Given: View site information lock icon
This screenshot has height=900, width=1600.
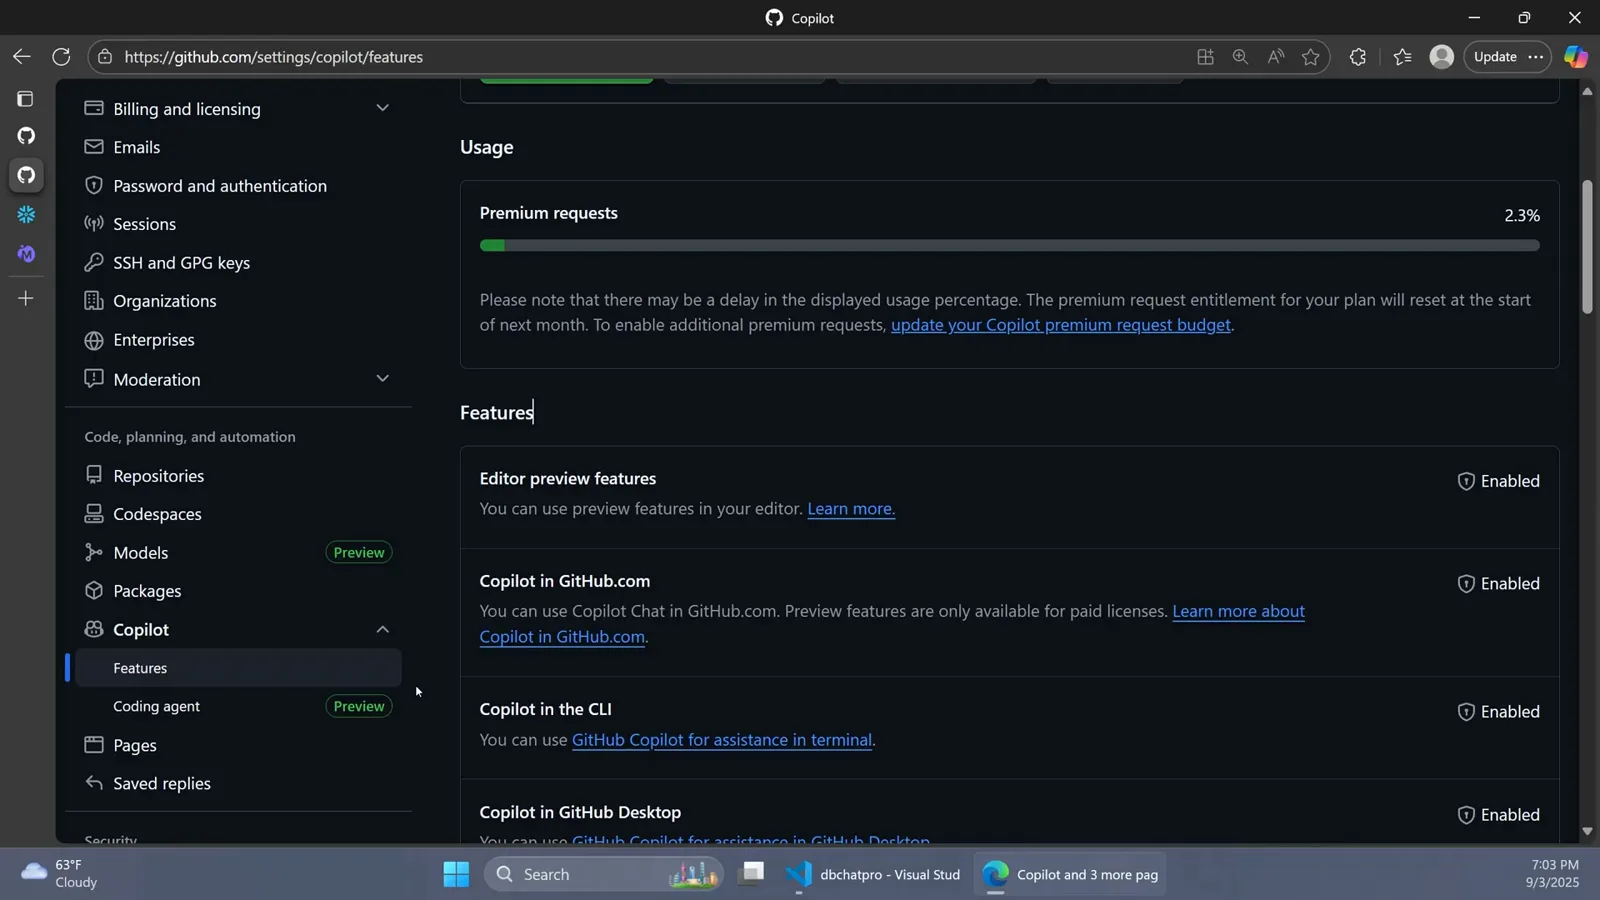Looking at the screenshot, I should click(x=104, y=57).
